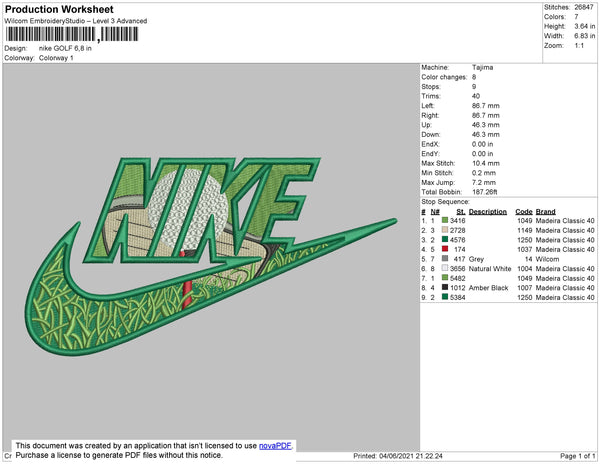Select the 'EndY:' label
Screen dimensions: 600x464
point(430,153)
